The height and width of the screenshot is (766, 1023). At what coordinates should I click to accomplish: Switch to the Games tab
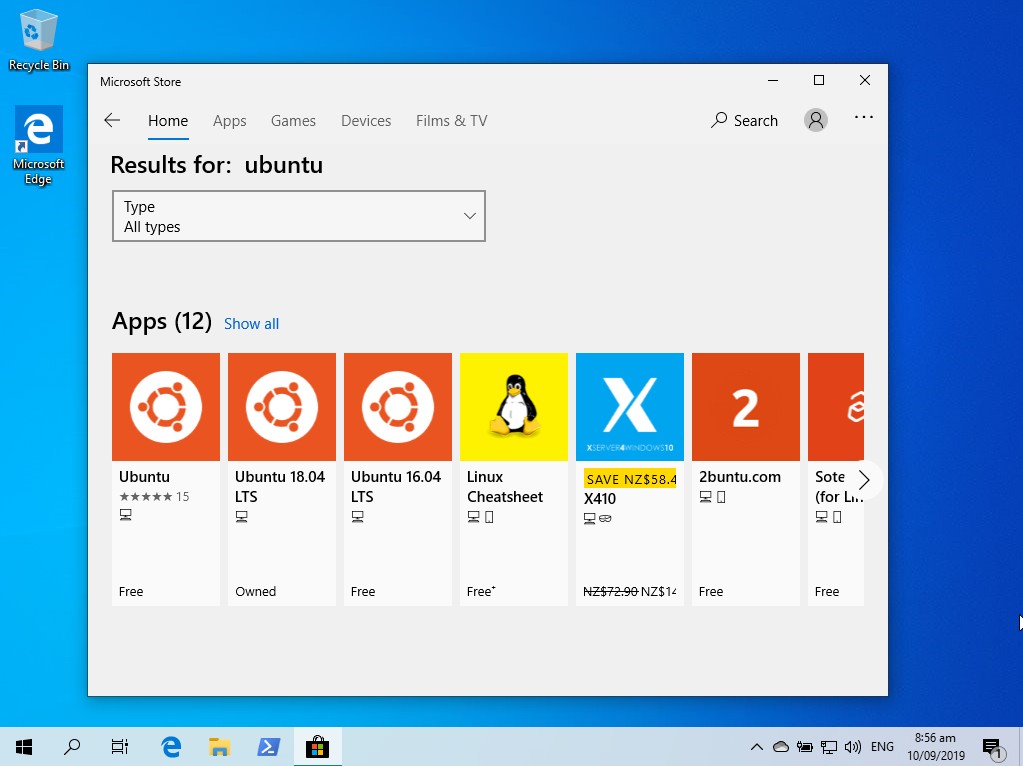click(x=293, y=120)
